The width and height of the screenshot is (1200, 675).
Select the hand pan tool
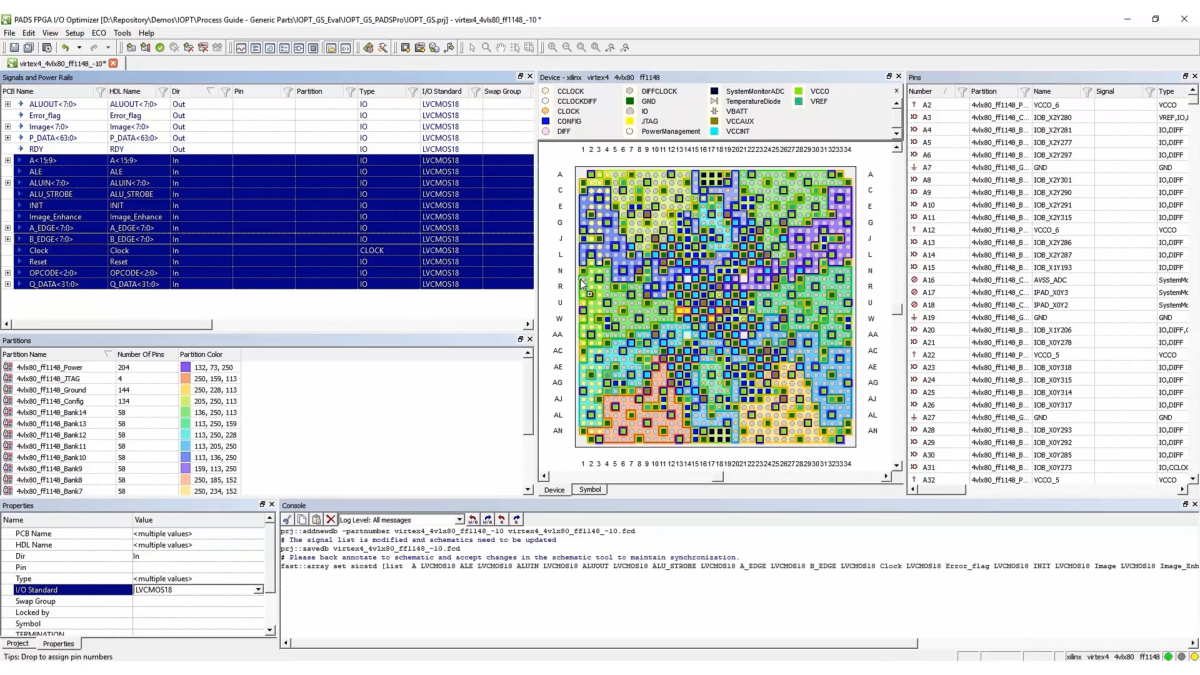pos(500,47)
